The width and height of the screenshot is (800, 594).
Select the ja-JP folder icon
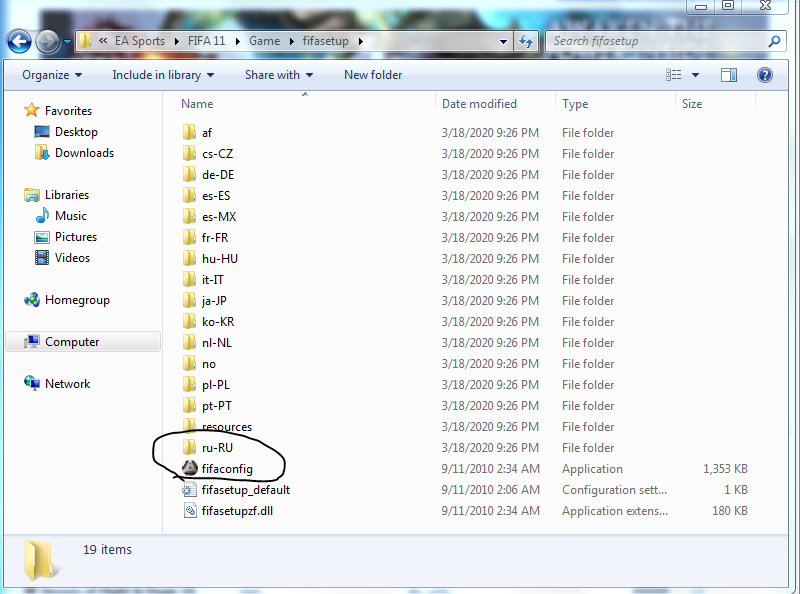tap(189, 300)
